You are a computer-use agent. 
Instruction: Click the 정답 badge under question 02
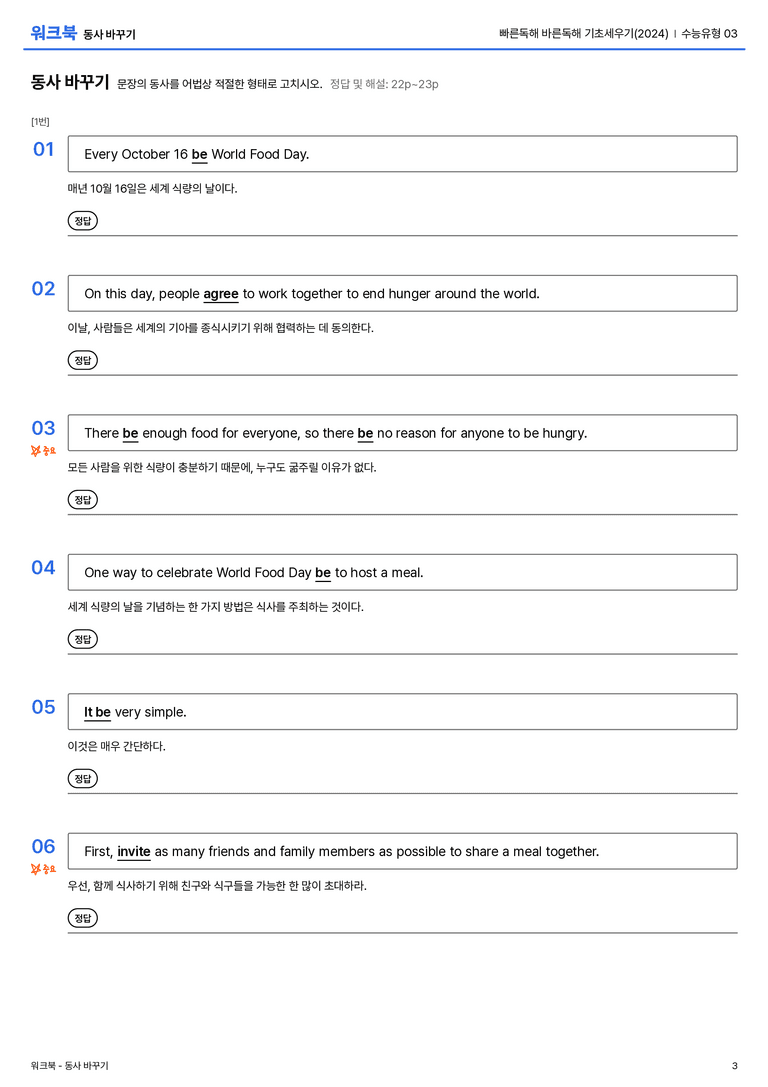(x=82, y=360)
